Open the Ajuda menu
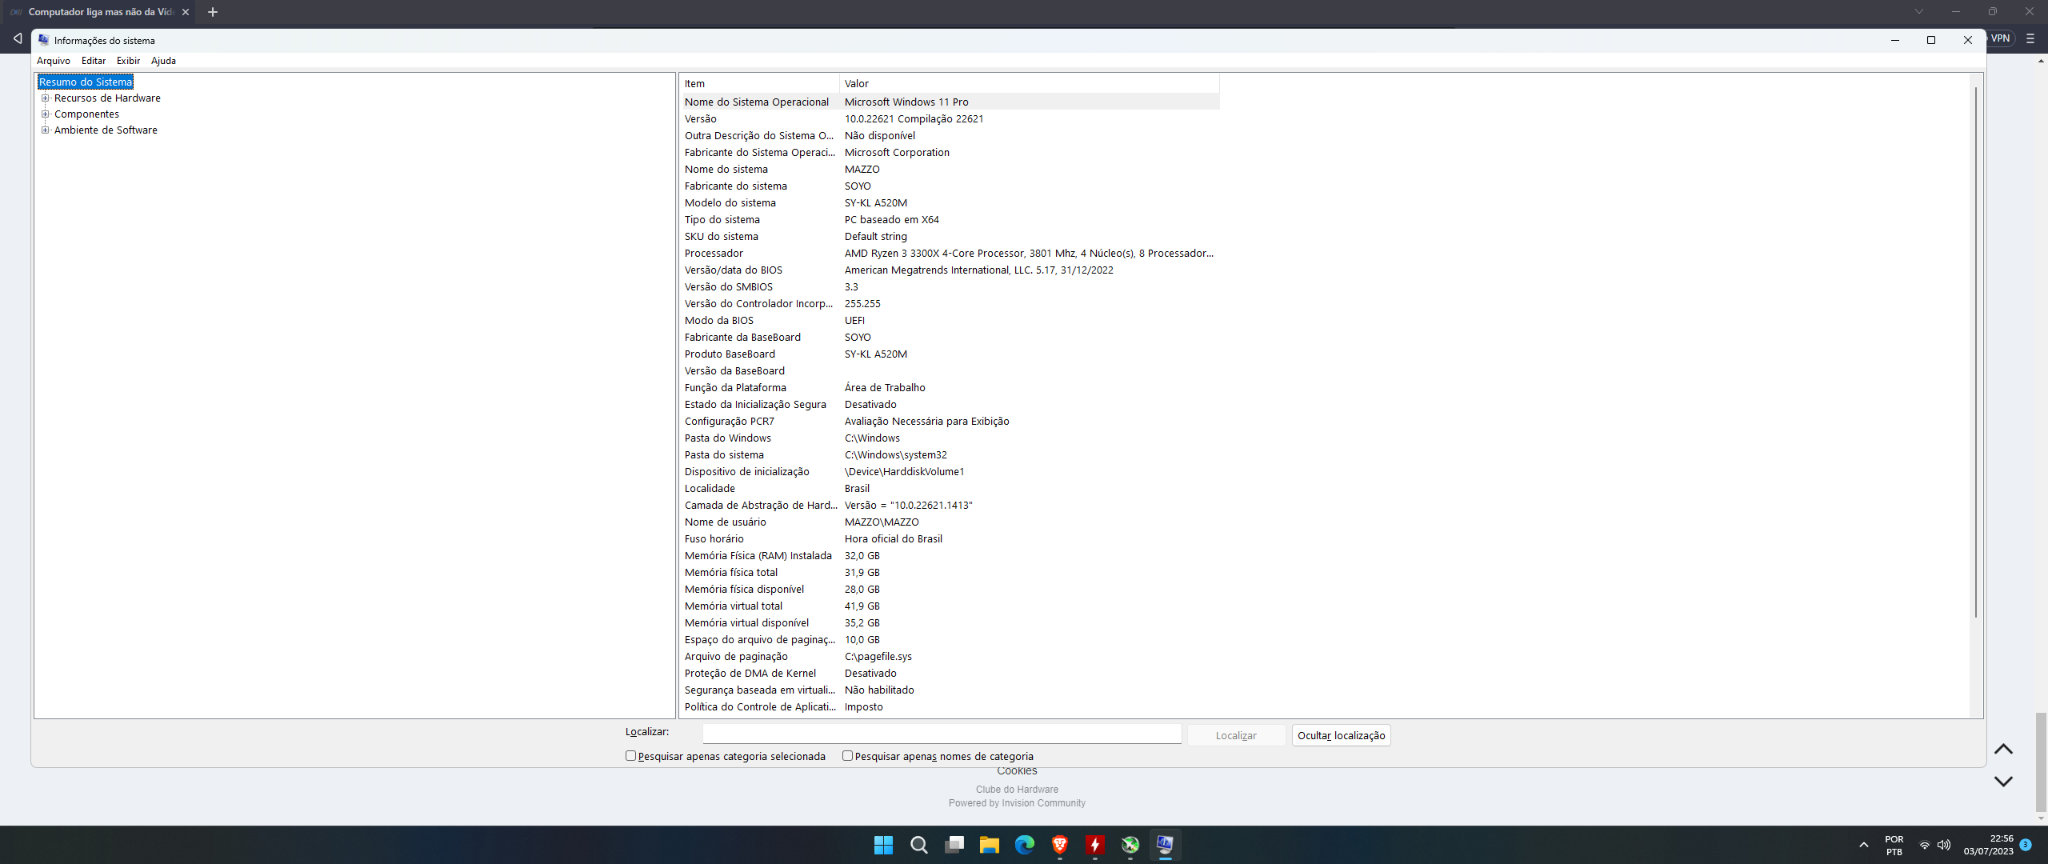 tap(164, 61)
